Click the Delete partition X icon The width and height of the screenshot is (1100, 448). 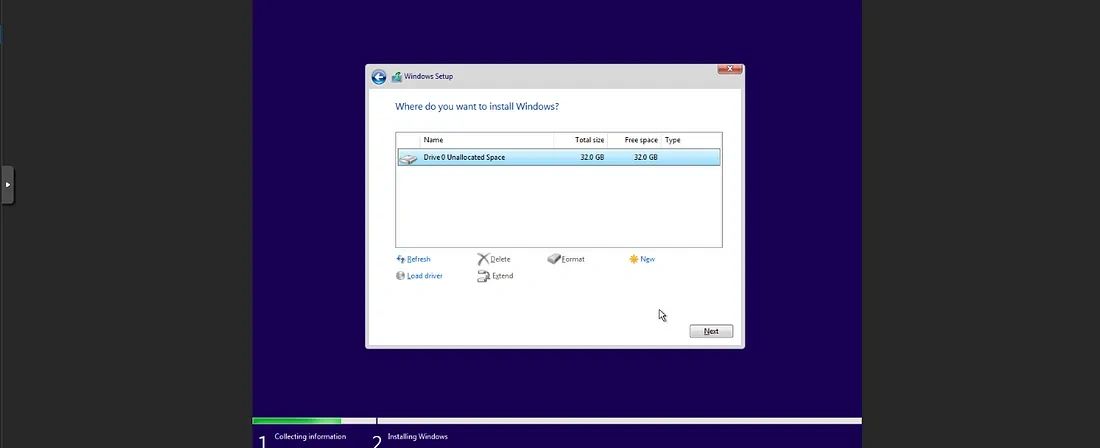483,259
